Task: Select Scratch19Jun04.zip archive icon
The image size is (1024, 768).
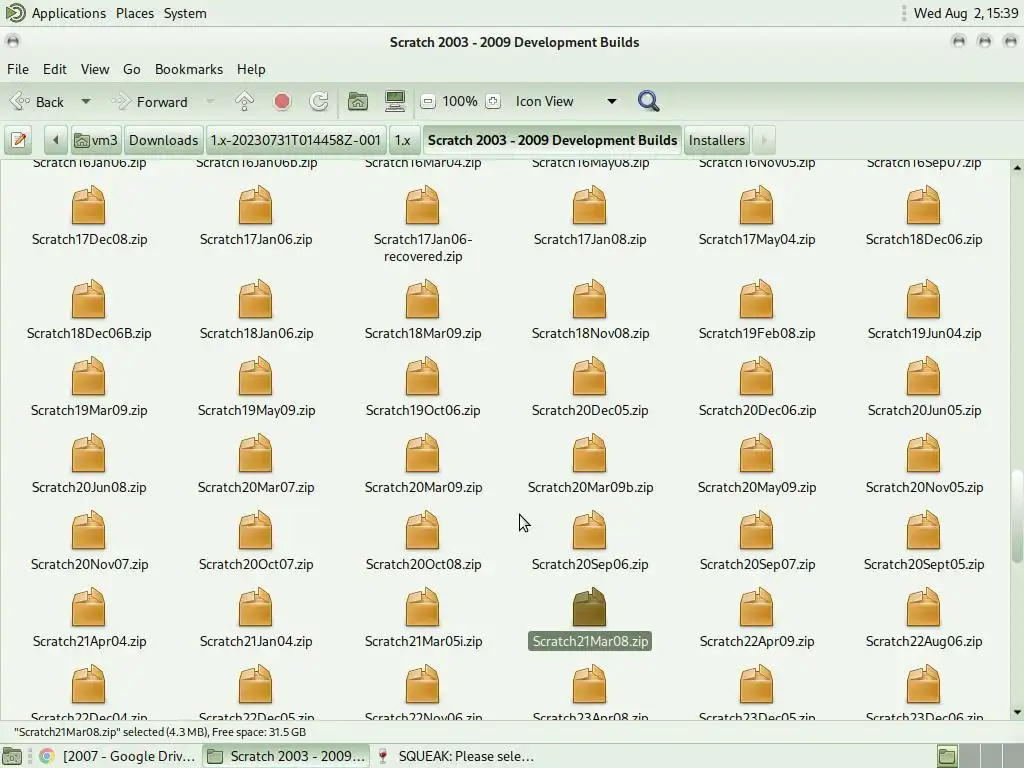Action: tap(923, 299)
